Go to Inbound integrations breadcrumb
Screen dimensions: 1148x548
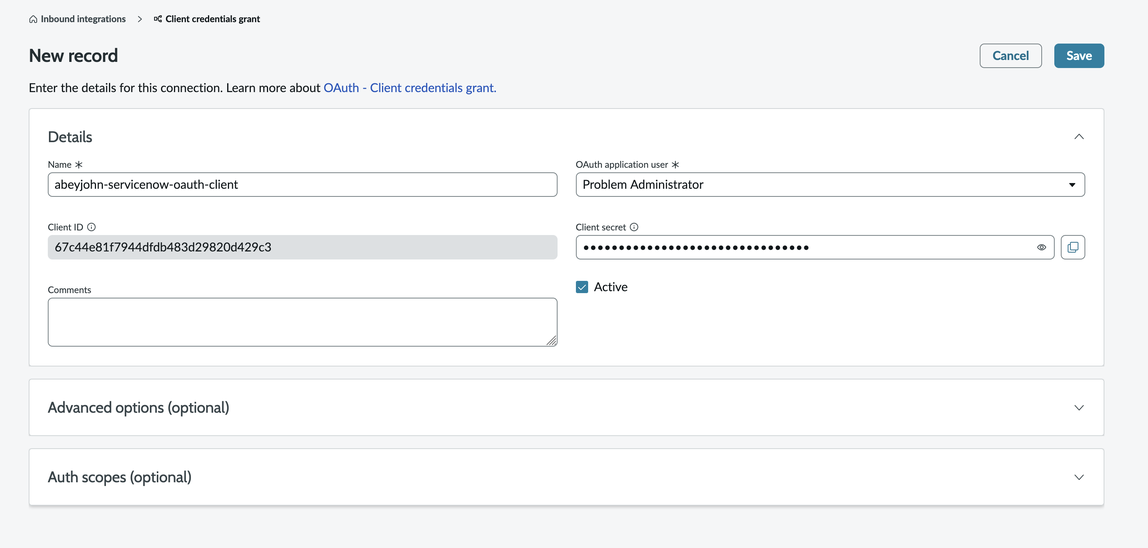(x=83, y=19)
